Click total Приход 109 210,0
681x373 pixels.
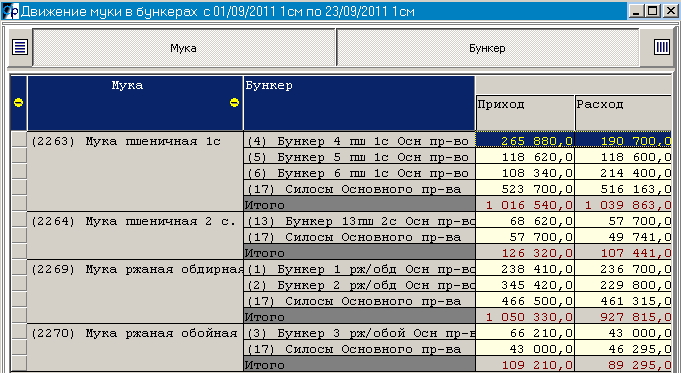pos(525,364)
